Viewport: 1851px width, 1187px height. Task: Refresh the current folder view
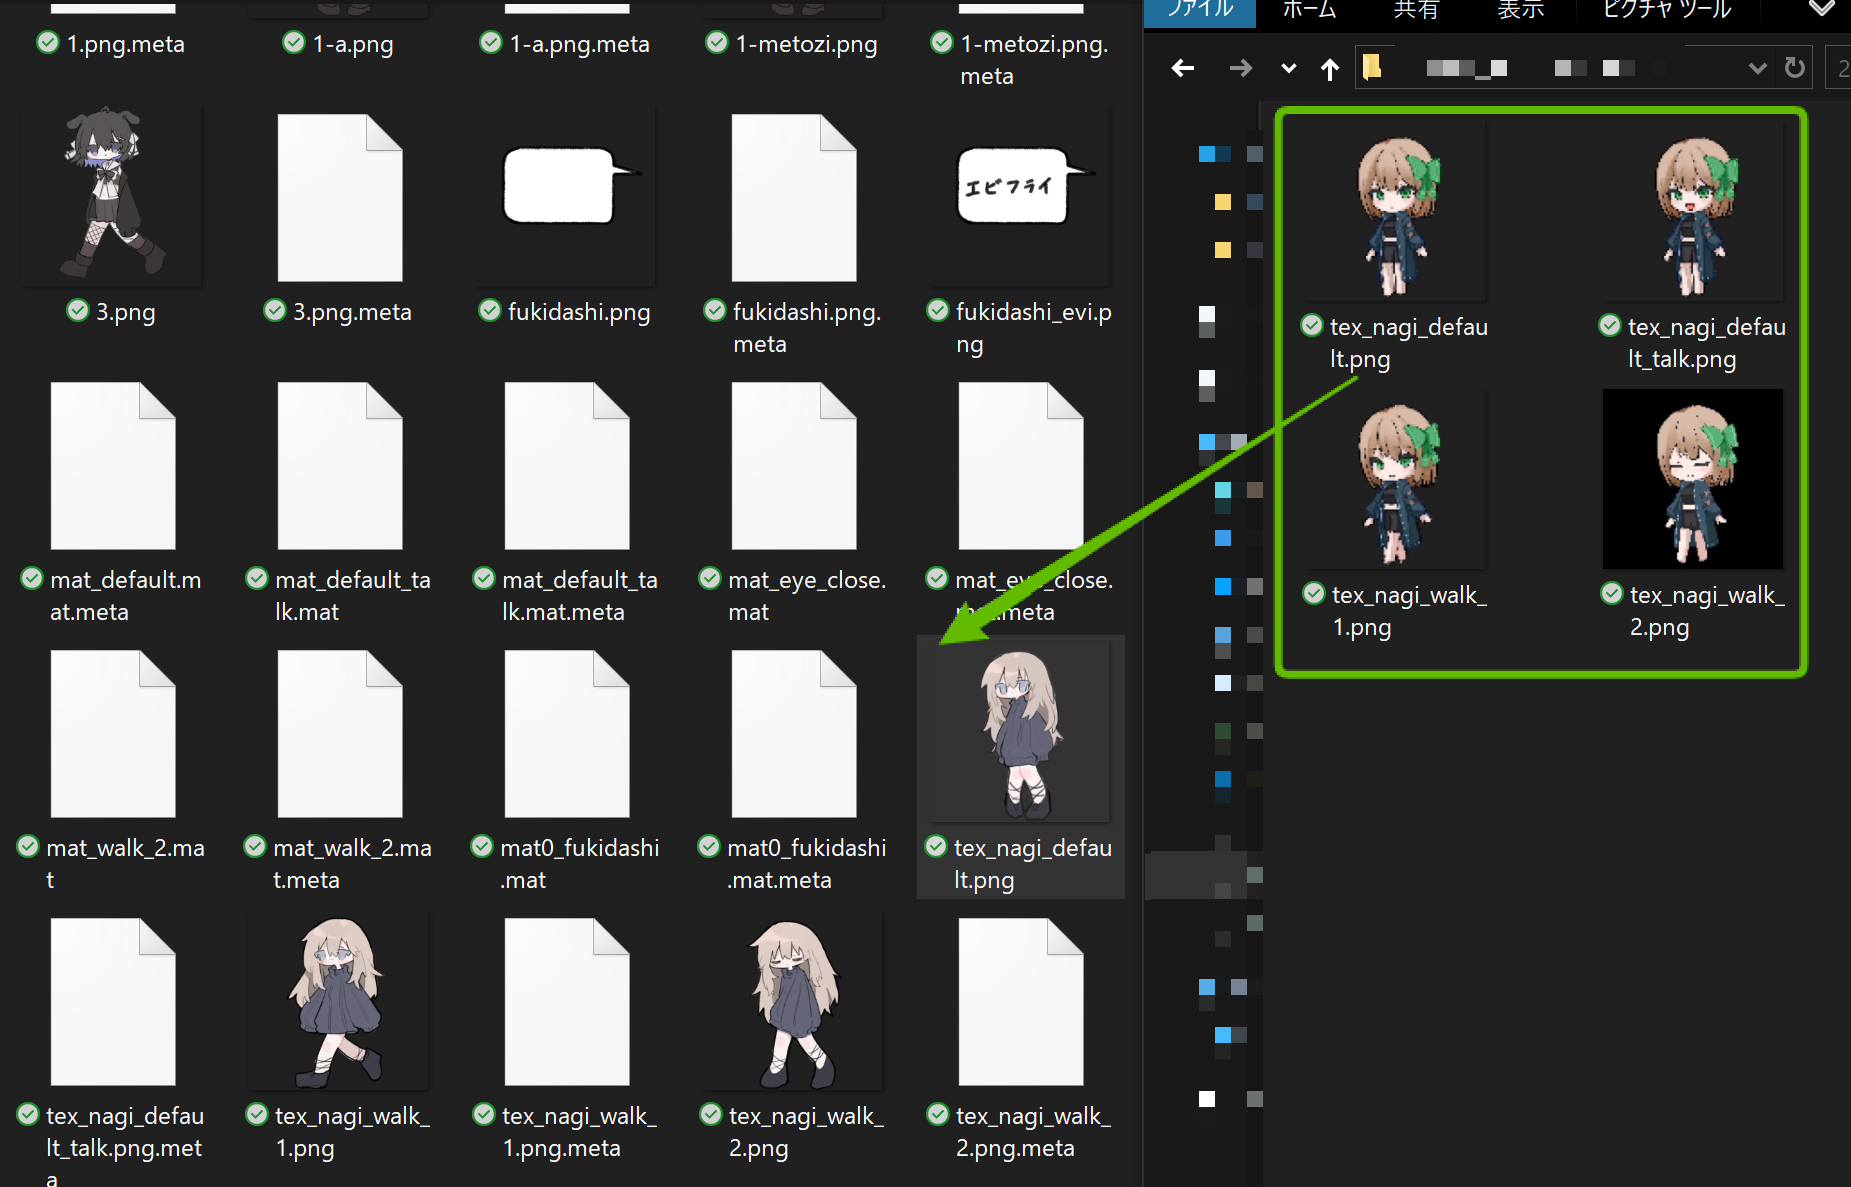[1795, 68]
